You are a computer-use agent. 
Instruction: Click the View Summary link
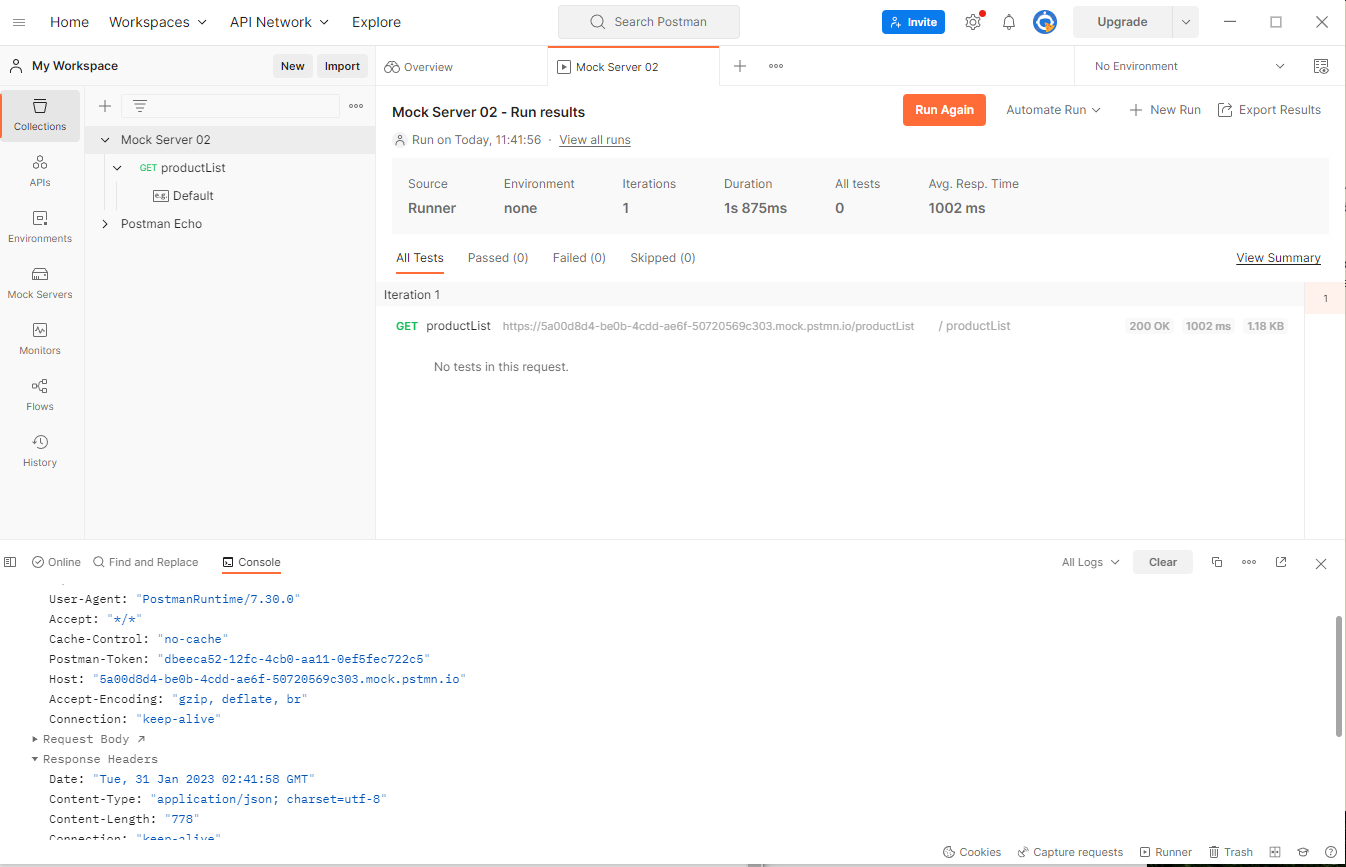1278,258
